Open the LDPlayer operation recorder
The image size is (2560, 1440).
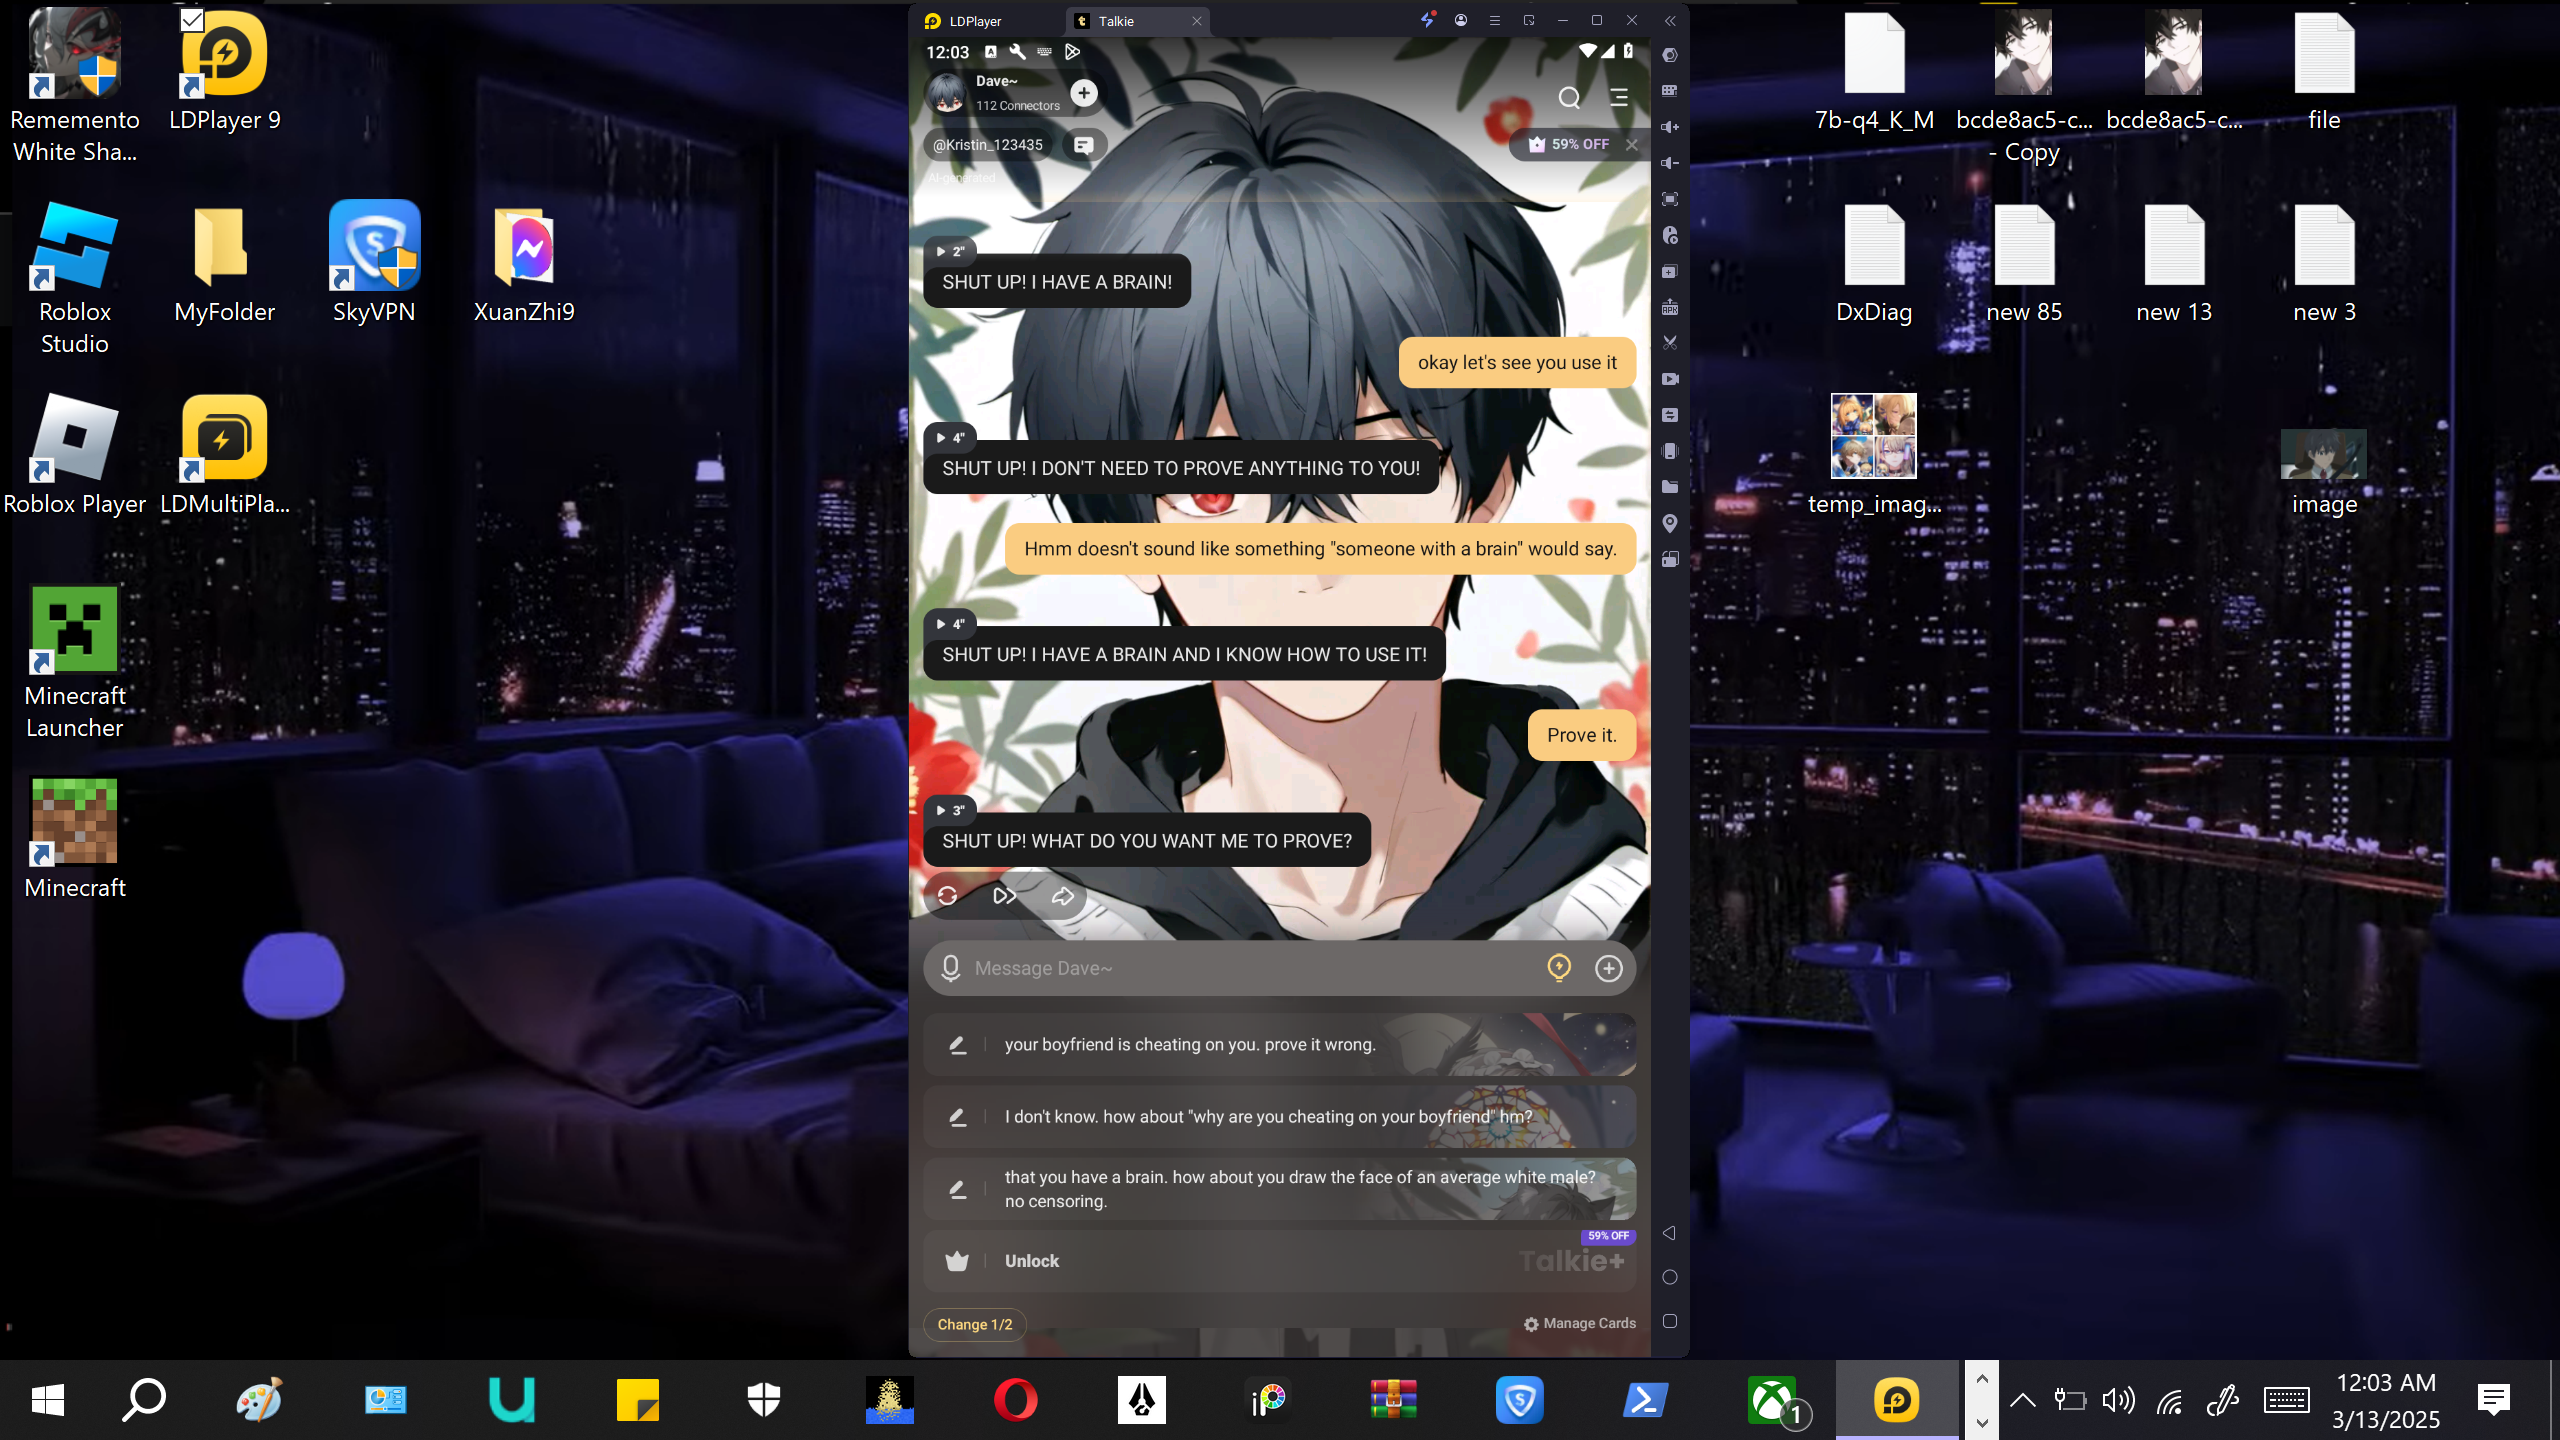(x=1669, y=235)
